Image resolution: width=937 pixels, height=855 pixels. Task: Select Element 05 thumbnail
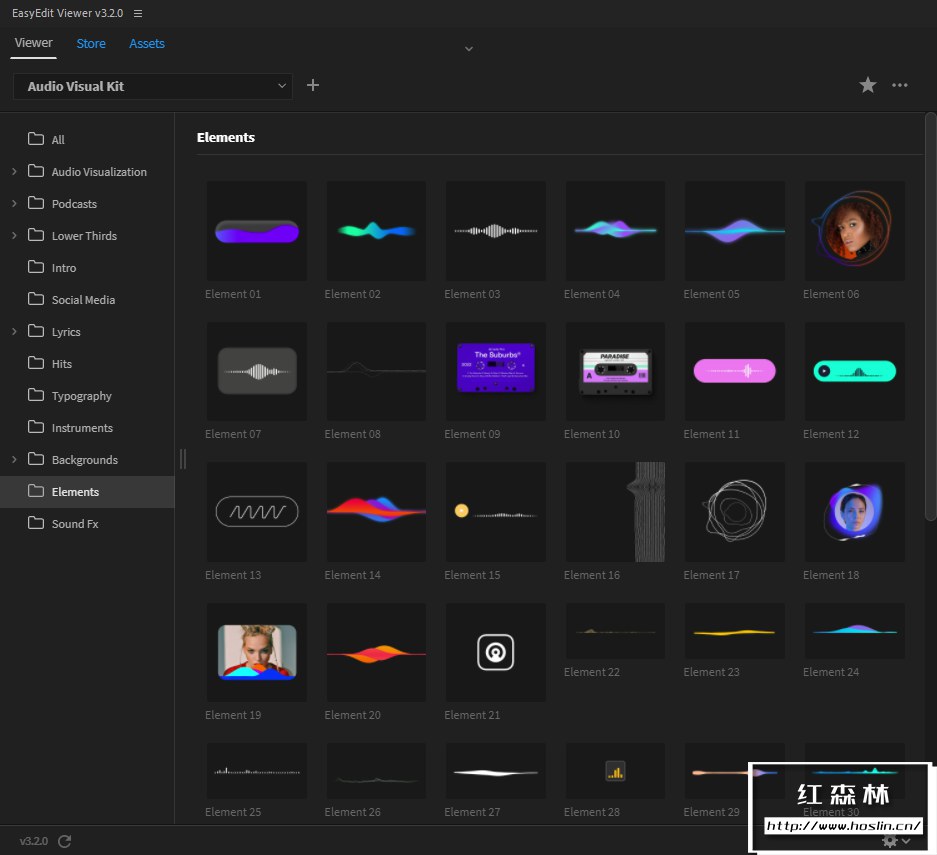tap(734, 231)
